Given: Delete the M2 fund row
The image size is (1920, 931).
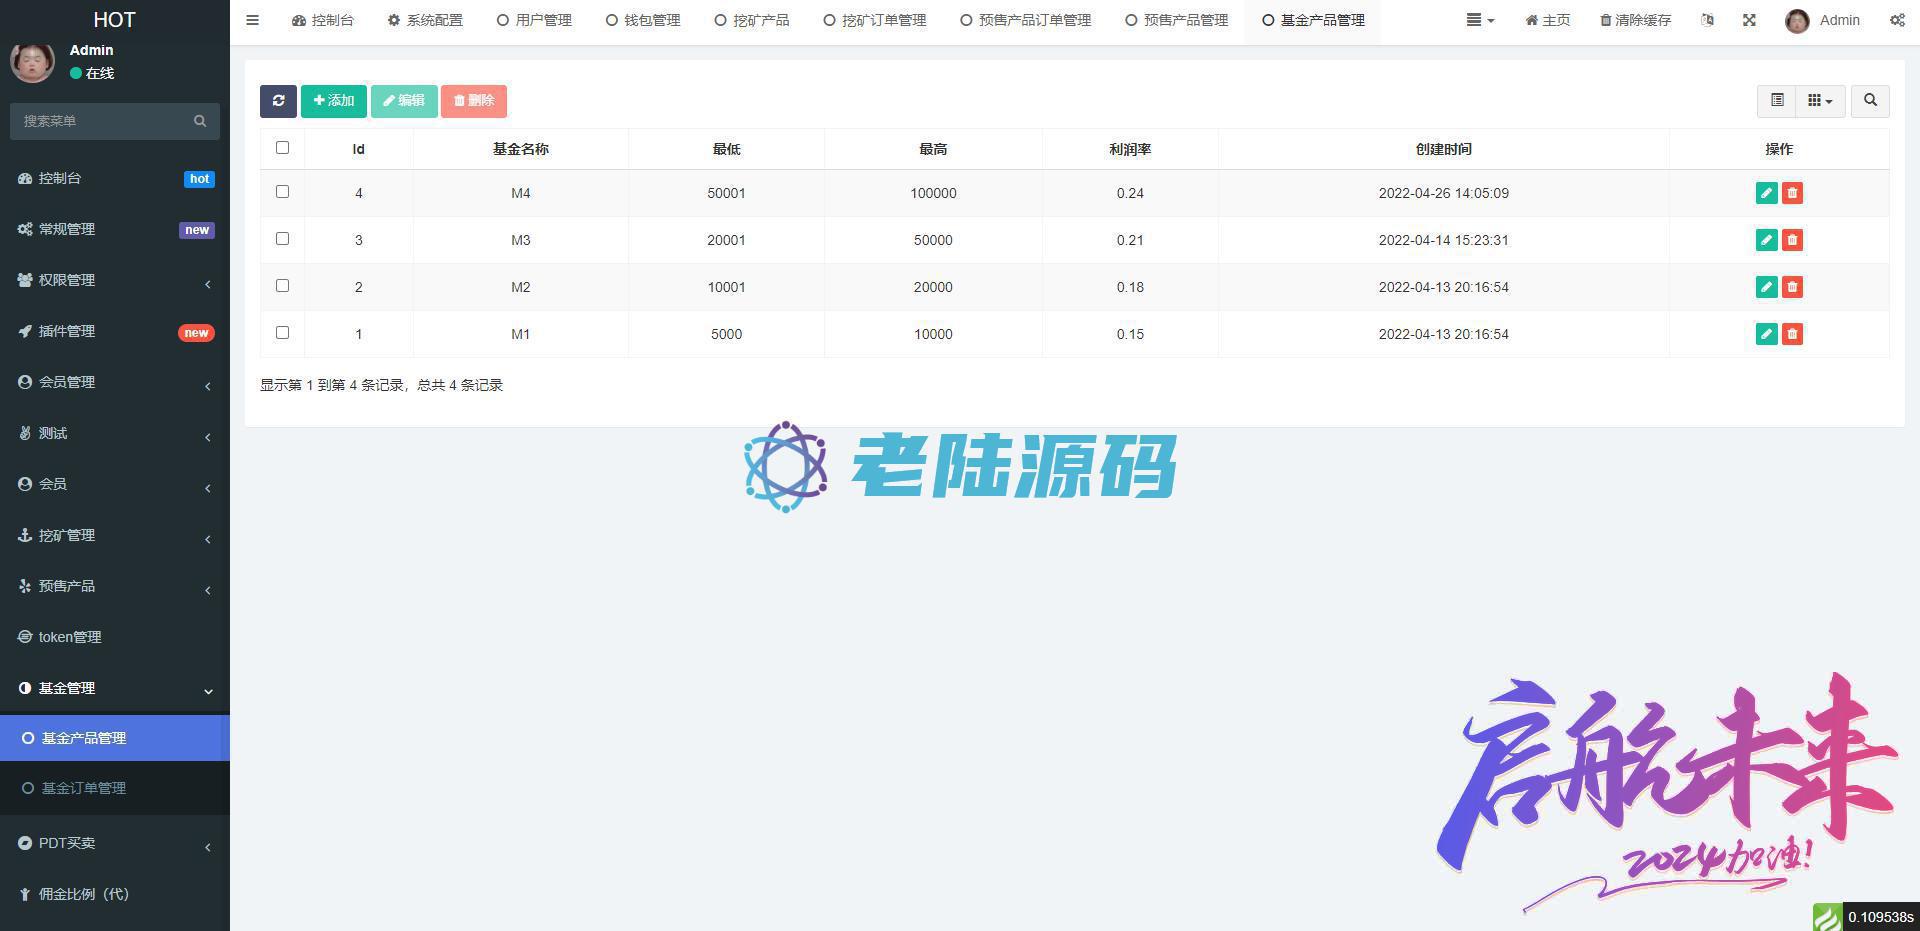Looking at the screenshot, I should (1792, 287).
